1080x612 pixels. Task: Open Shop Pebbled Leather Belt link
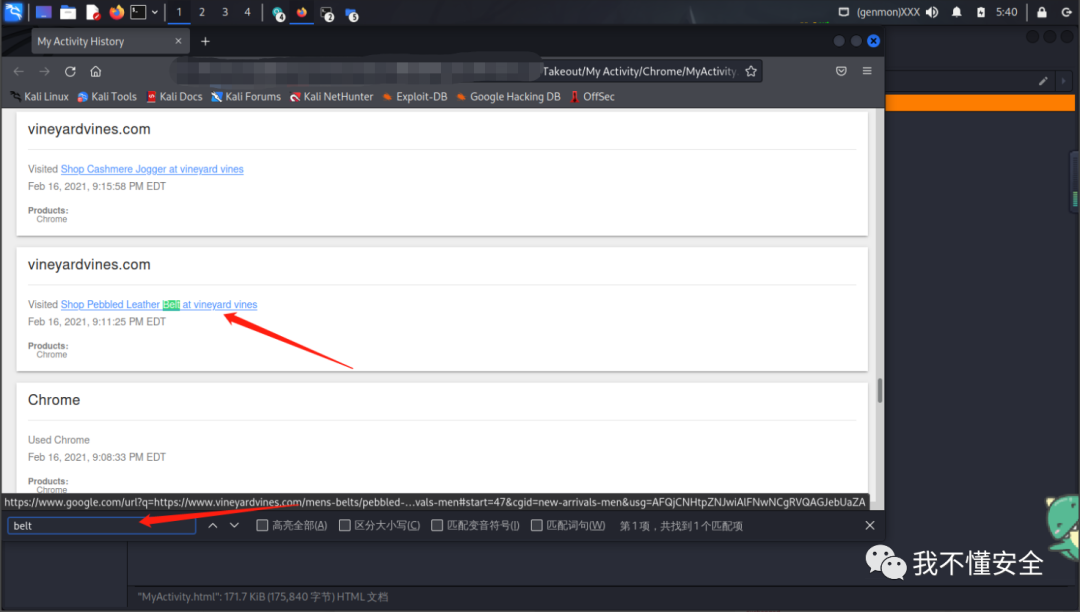coord(159,305)
